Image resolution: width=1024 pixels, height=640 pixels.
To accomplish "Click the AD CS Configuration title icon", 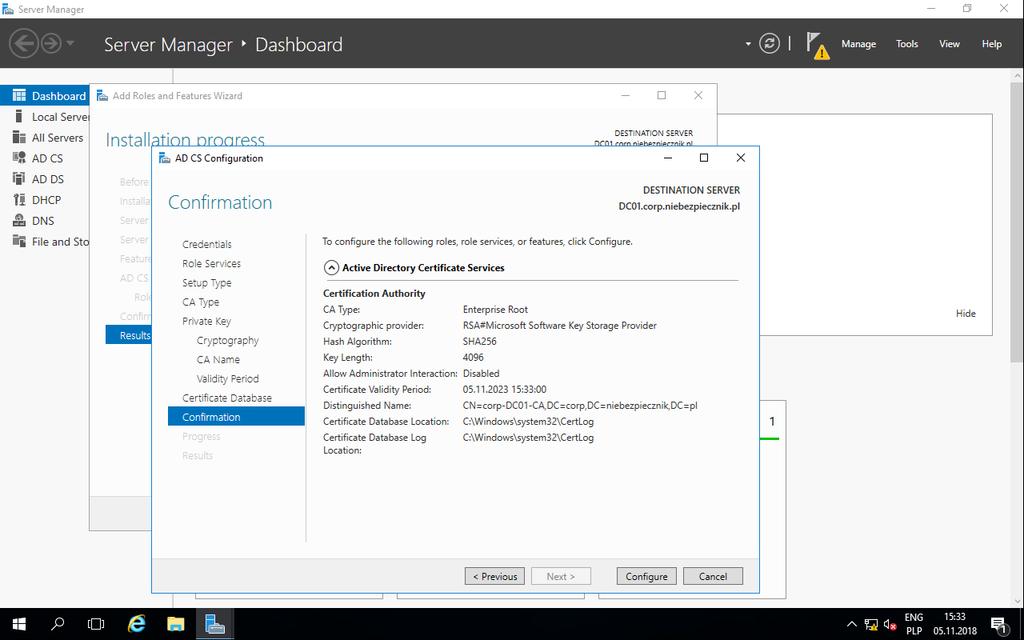I will 165,158.
